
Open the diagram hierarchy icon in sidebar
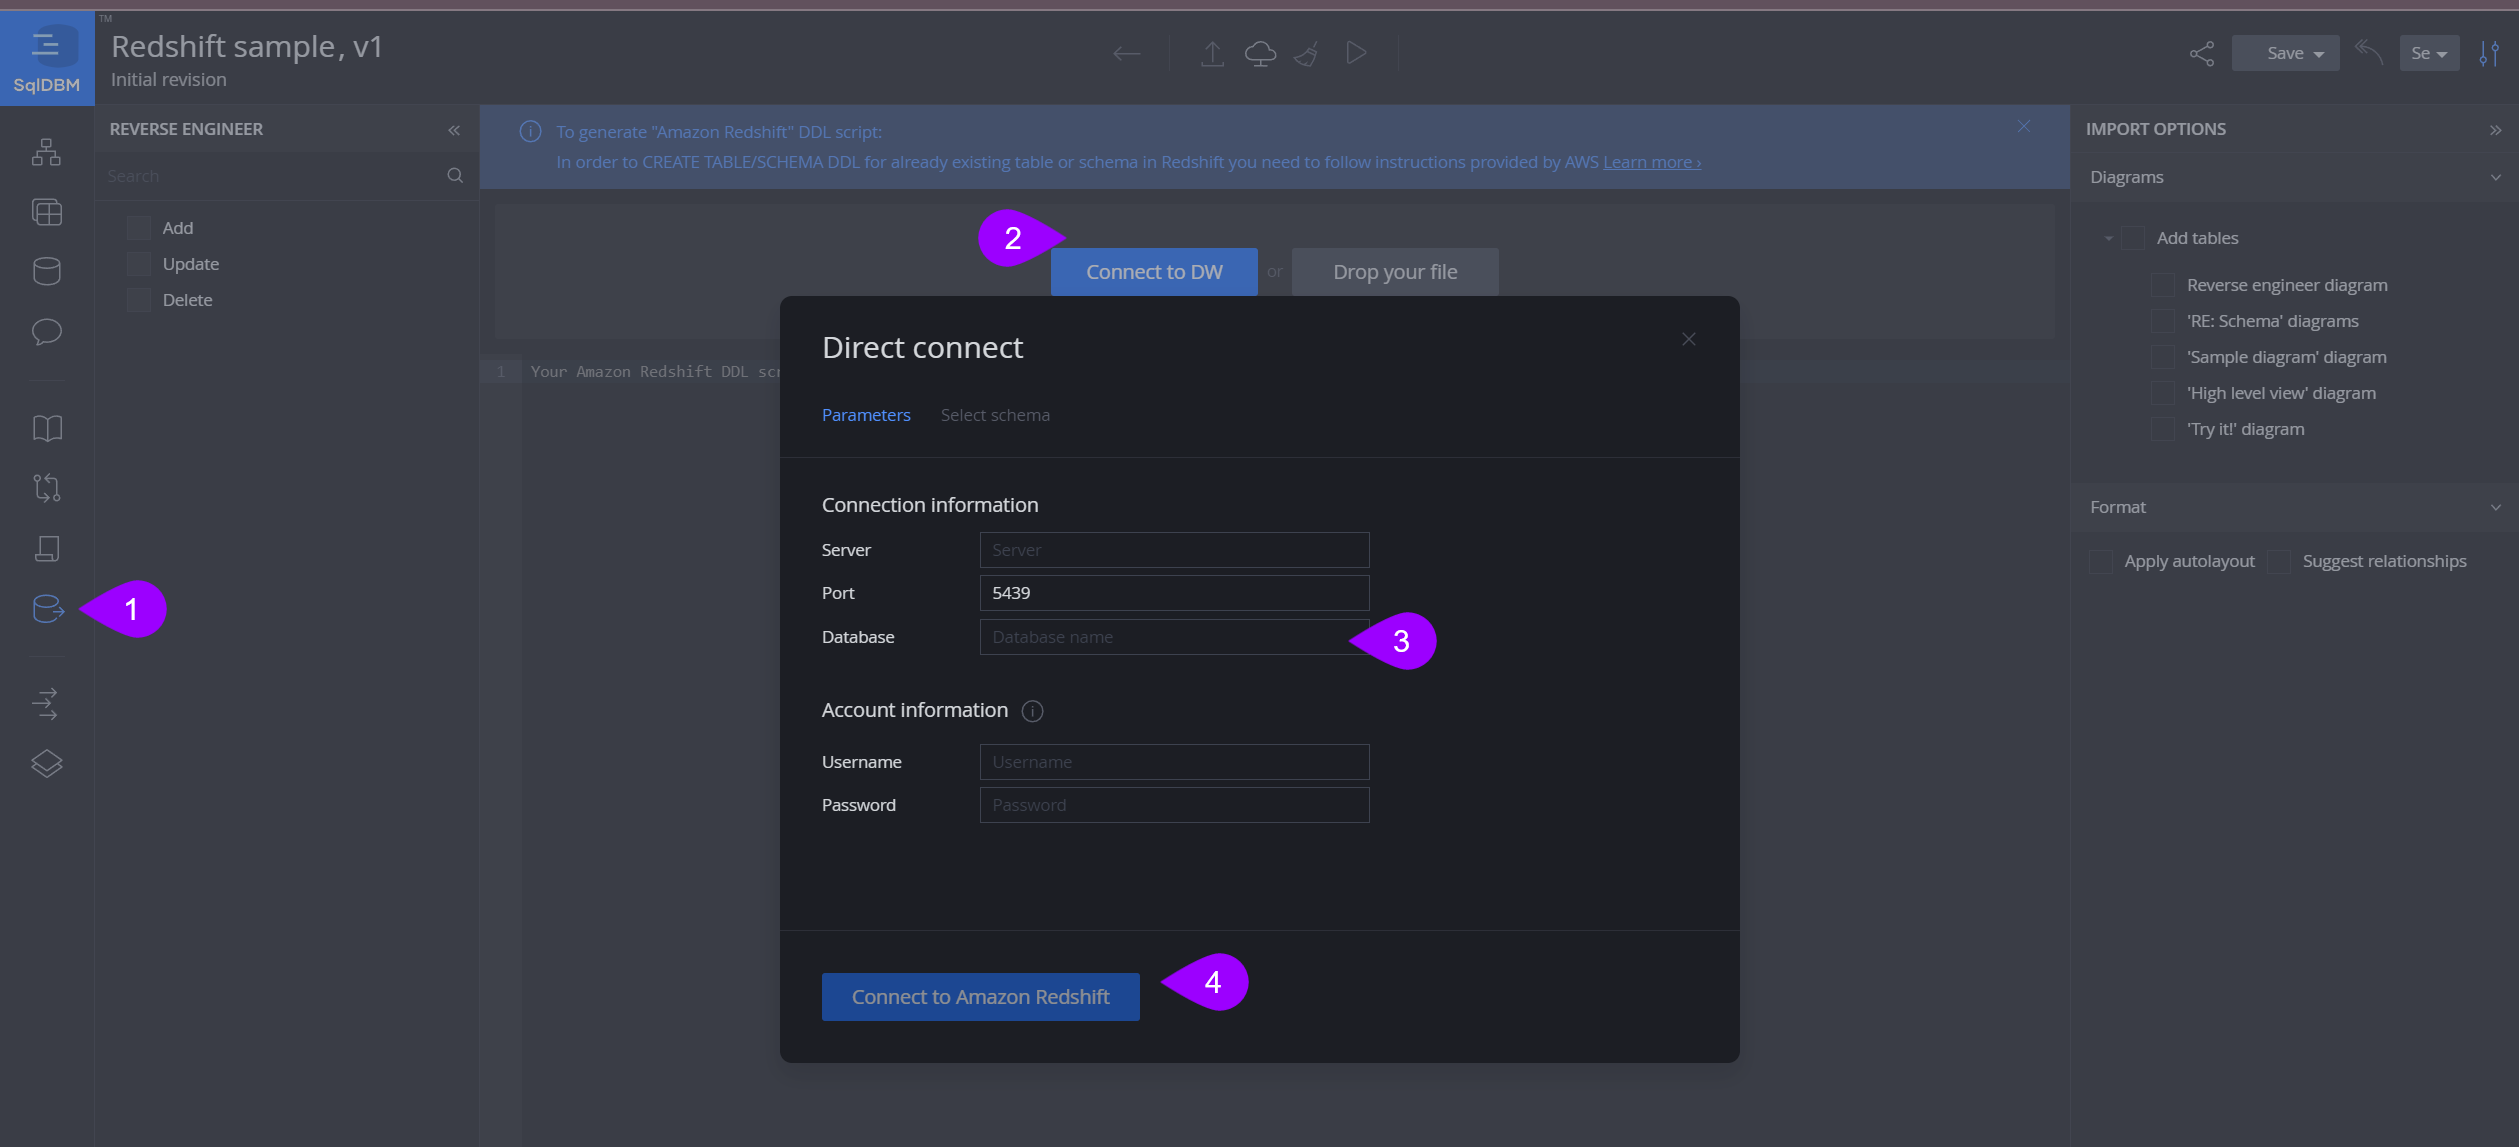click(46, 152)
